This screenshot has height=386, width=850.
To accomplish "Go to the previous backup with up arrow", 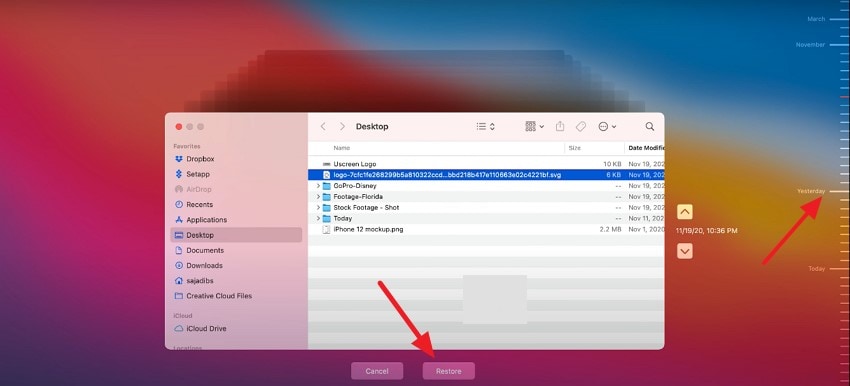I will pyautogui.click(x=685, y=212).
